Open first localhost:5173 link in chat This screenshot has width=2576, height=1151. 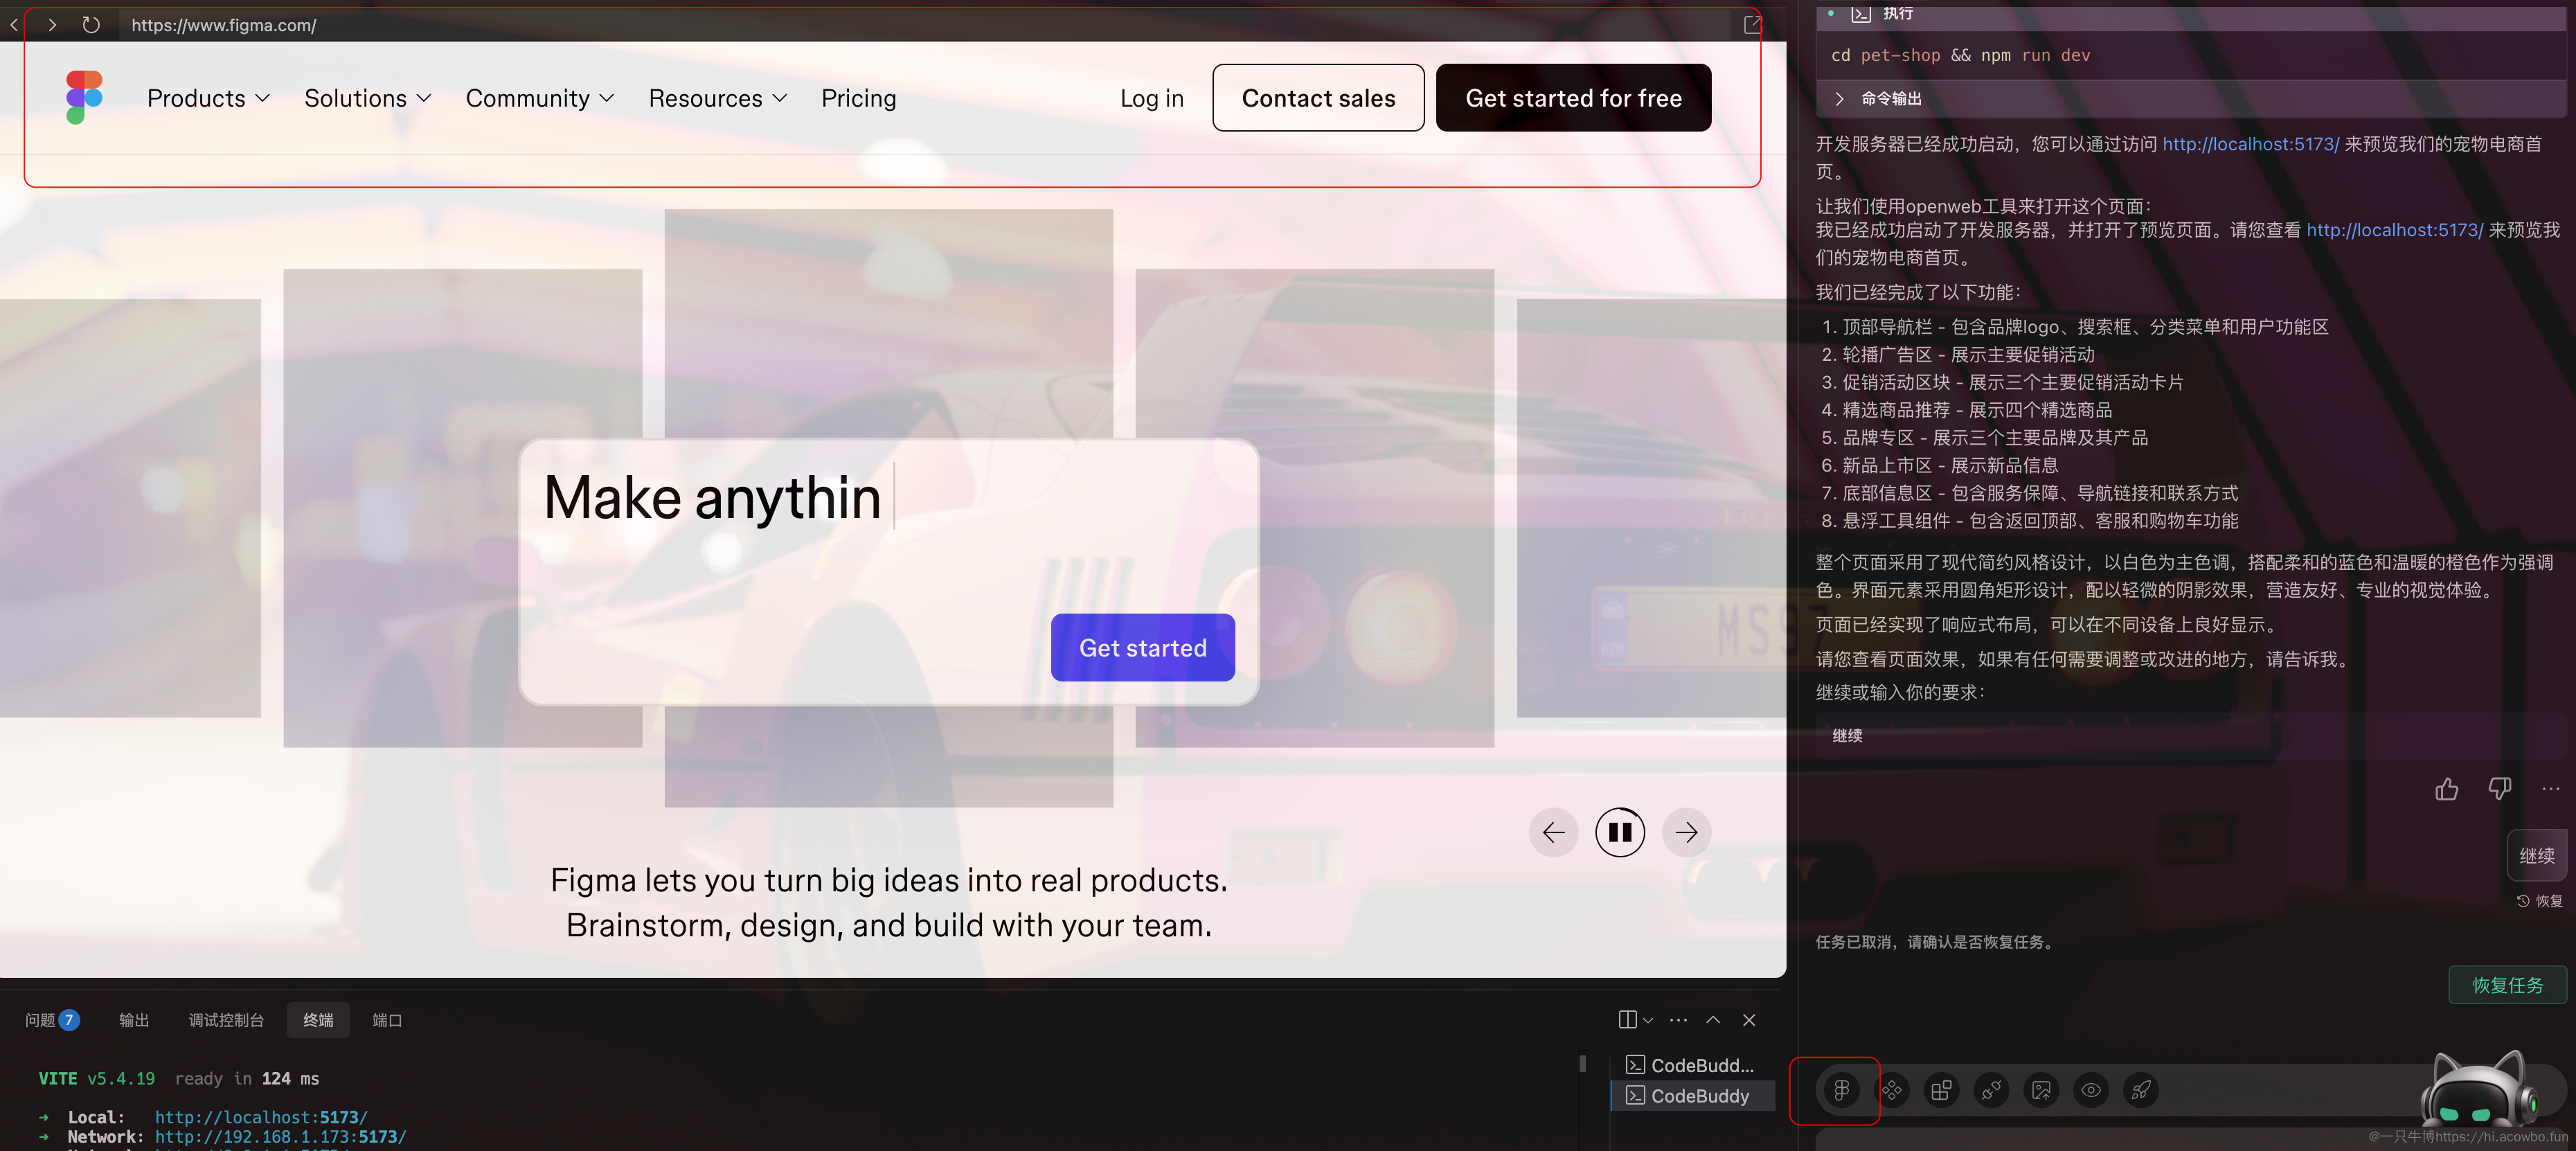pos(2250,144)
